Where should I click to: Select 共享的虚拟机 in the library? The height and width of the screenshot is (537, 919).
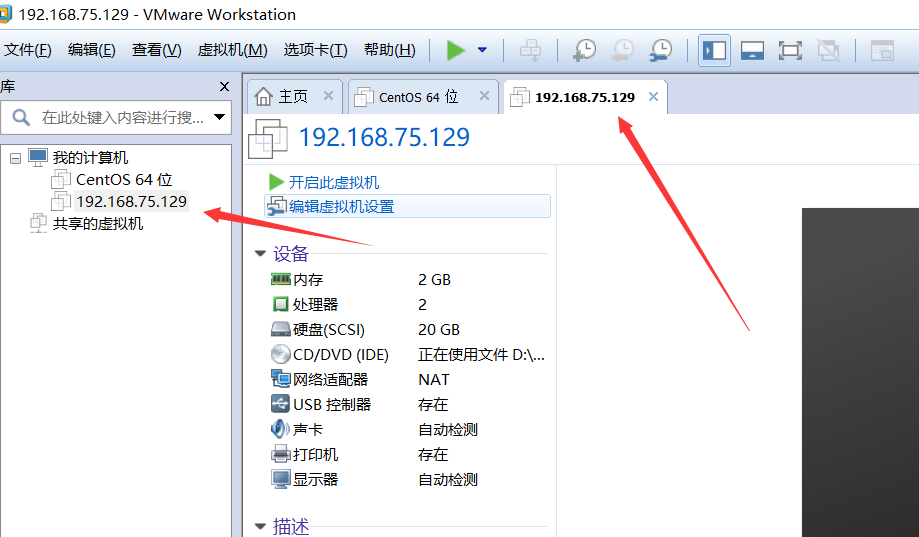98,224
